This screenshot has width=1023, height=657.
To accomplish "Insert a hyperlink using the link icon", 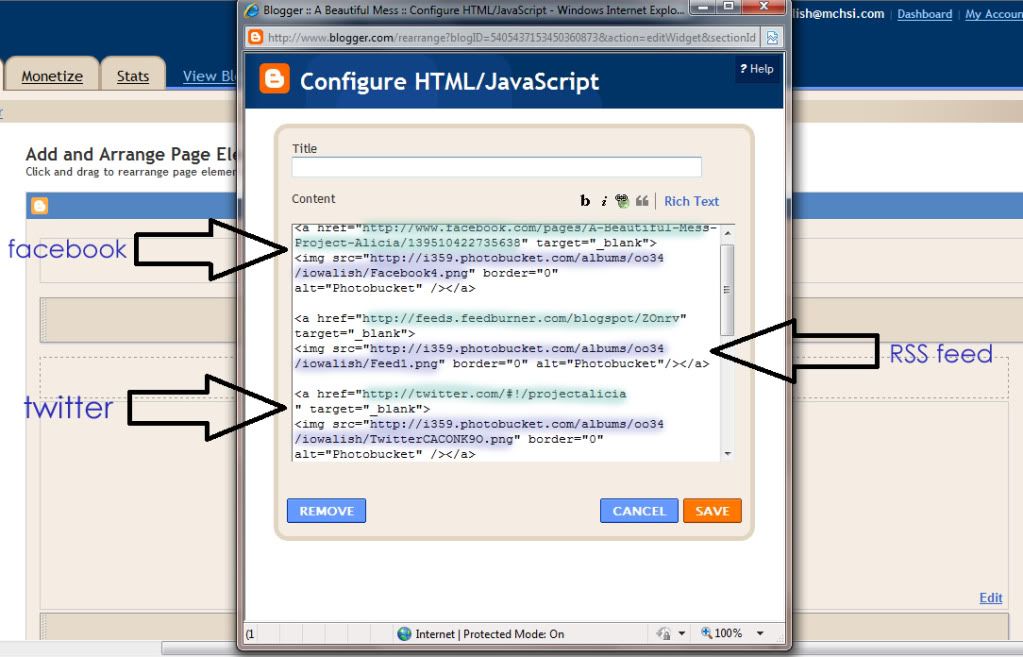I will coord(622,201).
